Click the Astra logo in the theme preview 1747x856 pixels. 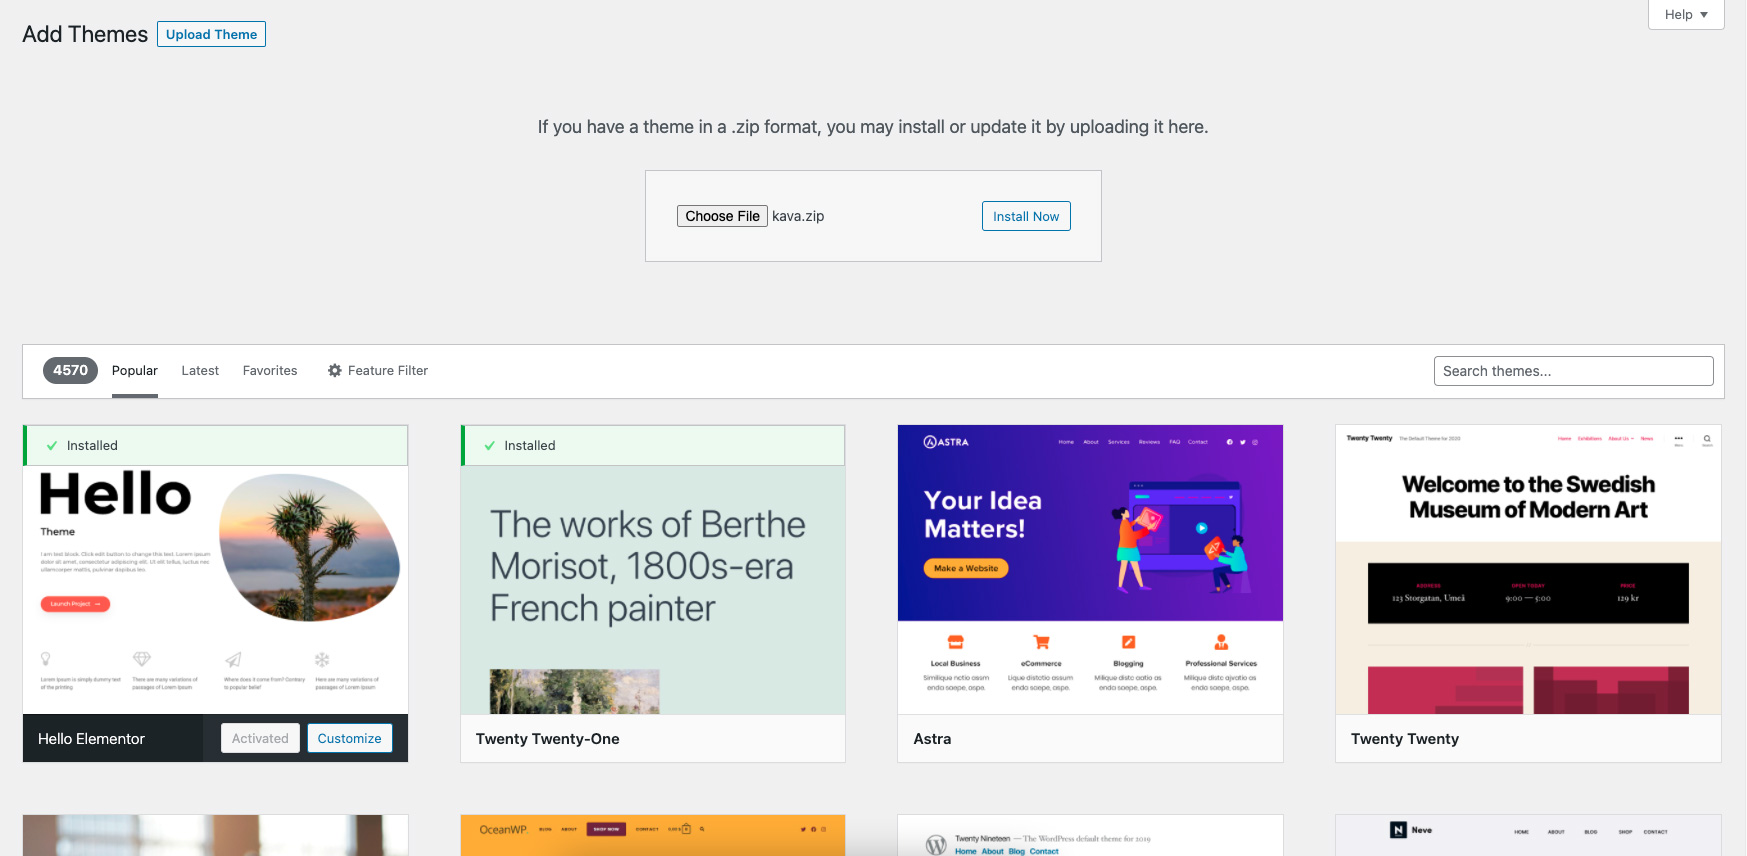click(x=946, y=442)
